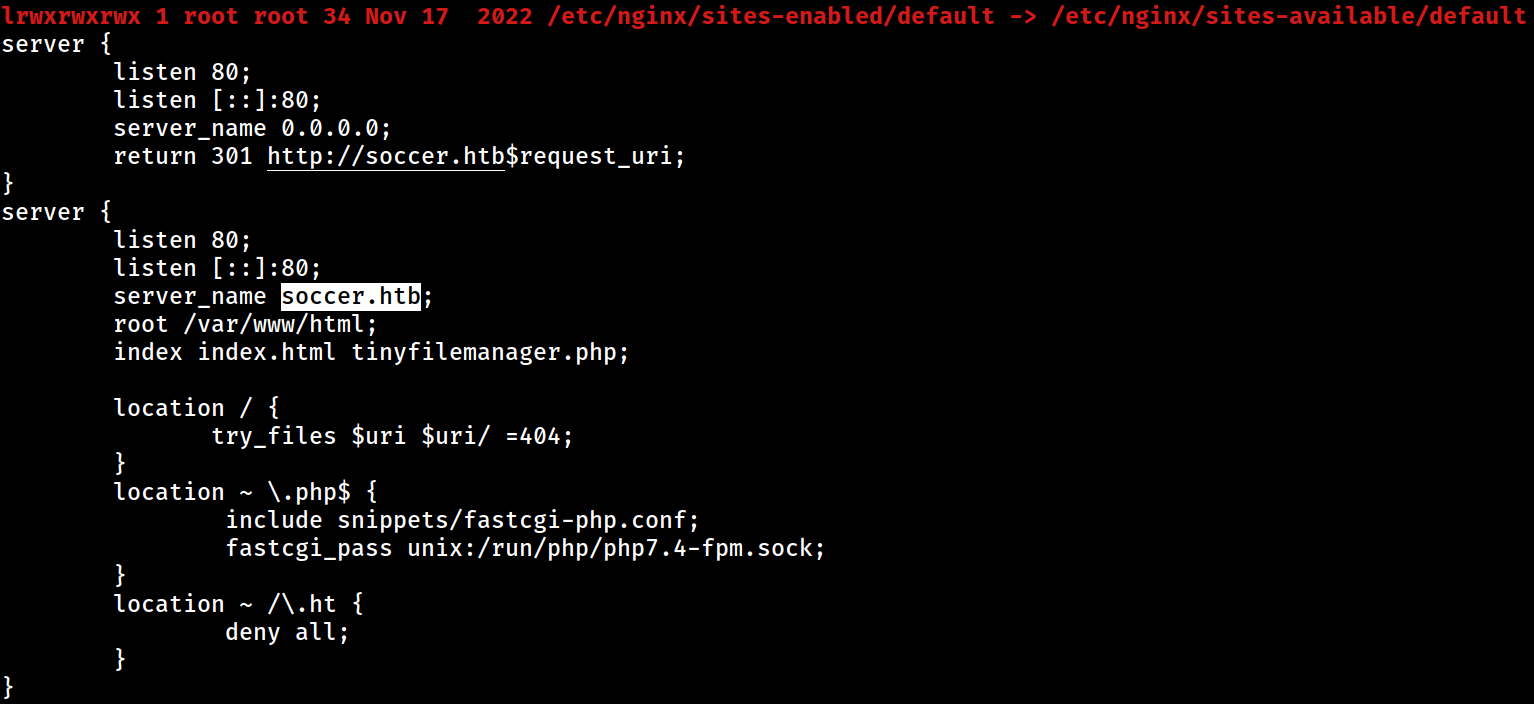Click the return 301 status code
Screen dimensions: 1534x704
click(x=232, y=156)
